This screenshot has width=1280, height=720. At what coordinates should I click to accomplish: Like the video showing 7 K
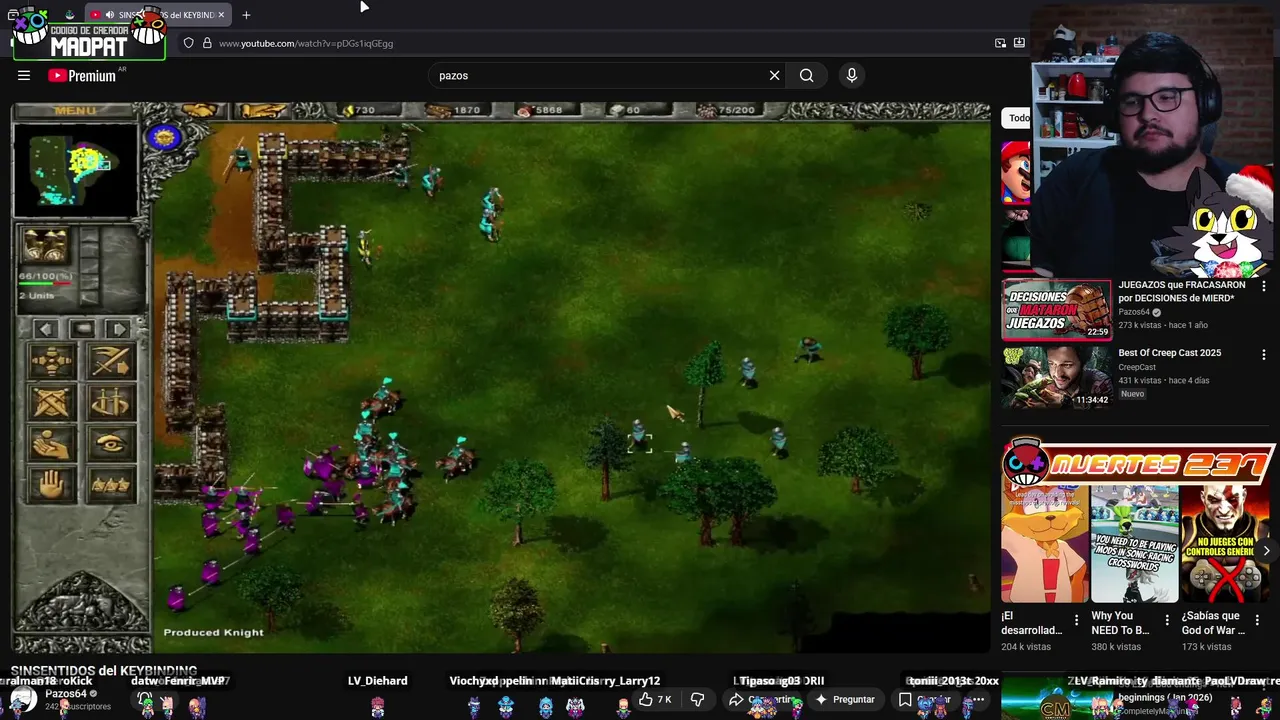pos(656,700)
